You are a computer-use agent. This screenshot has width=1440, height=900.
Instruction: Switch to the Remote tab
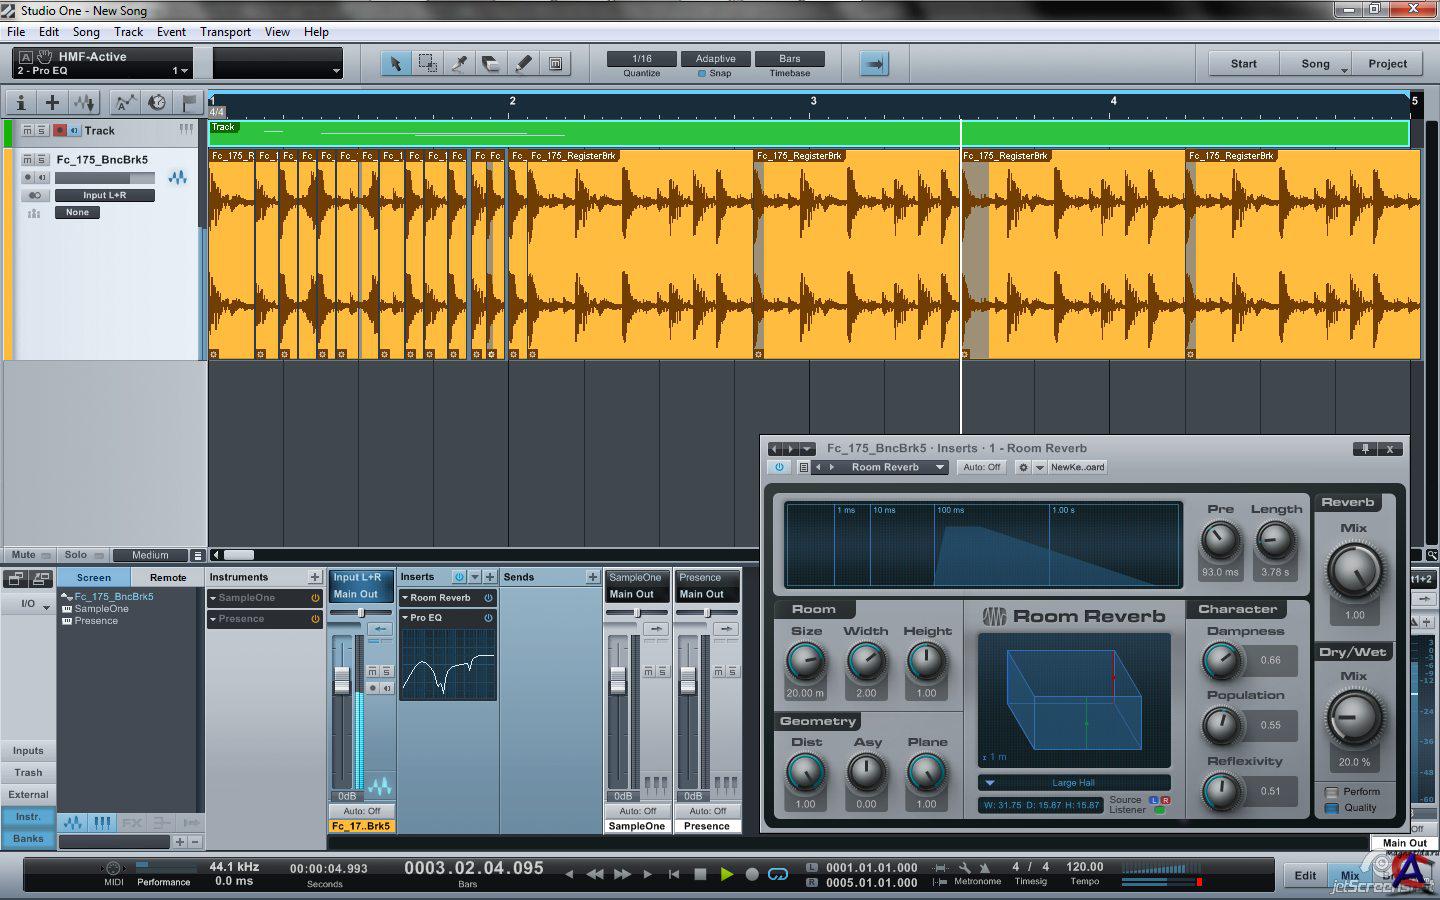tap(168, 577)
